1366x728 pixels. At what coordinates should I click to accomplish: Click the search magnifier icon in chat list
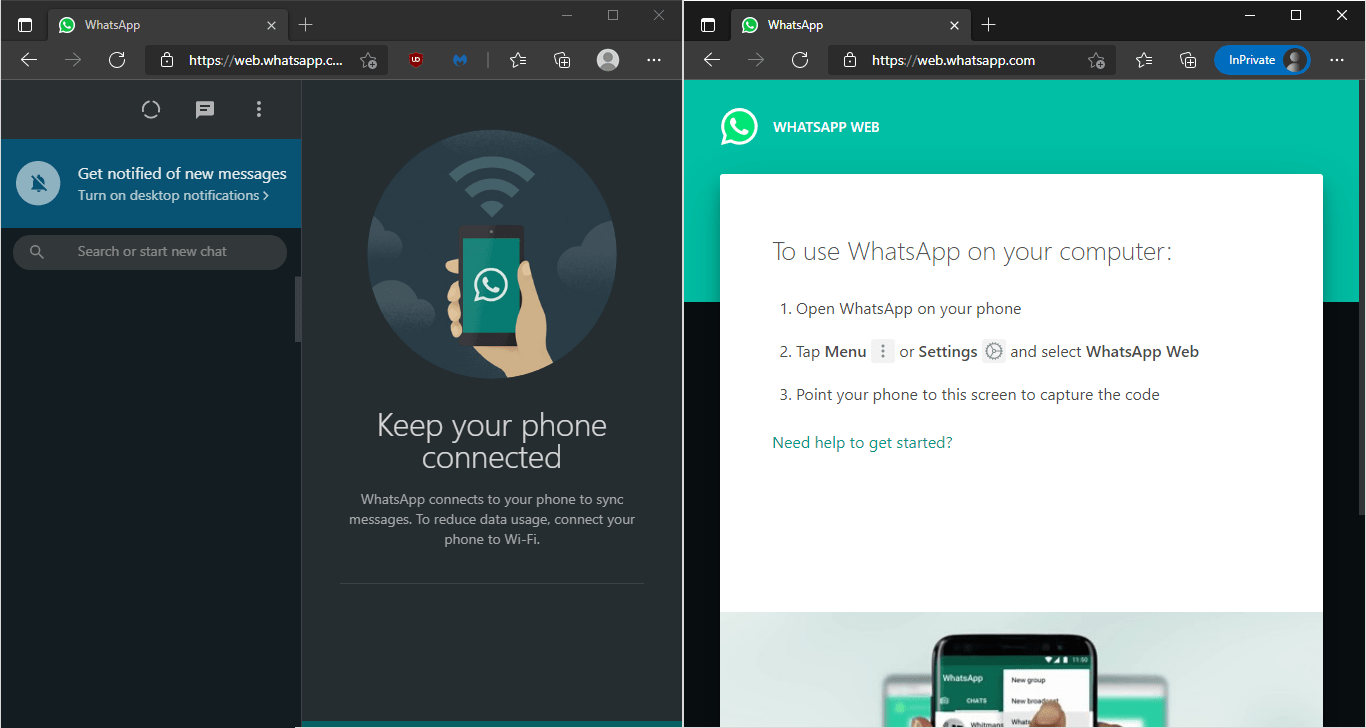pos(37,252)
